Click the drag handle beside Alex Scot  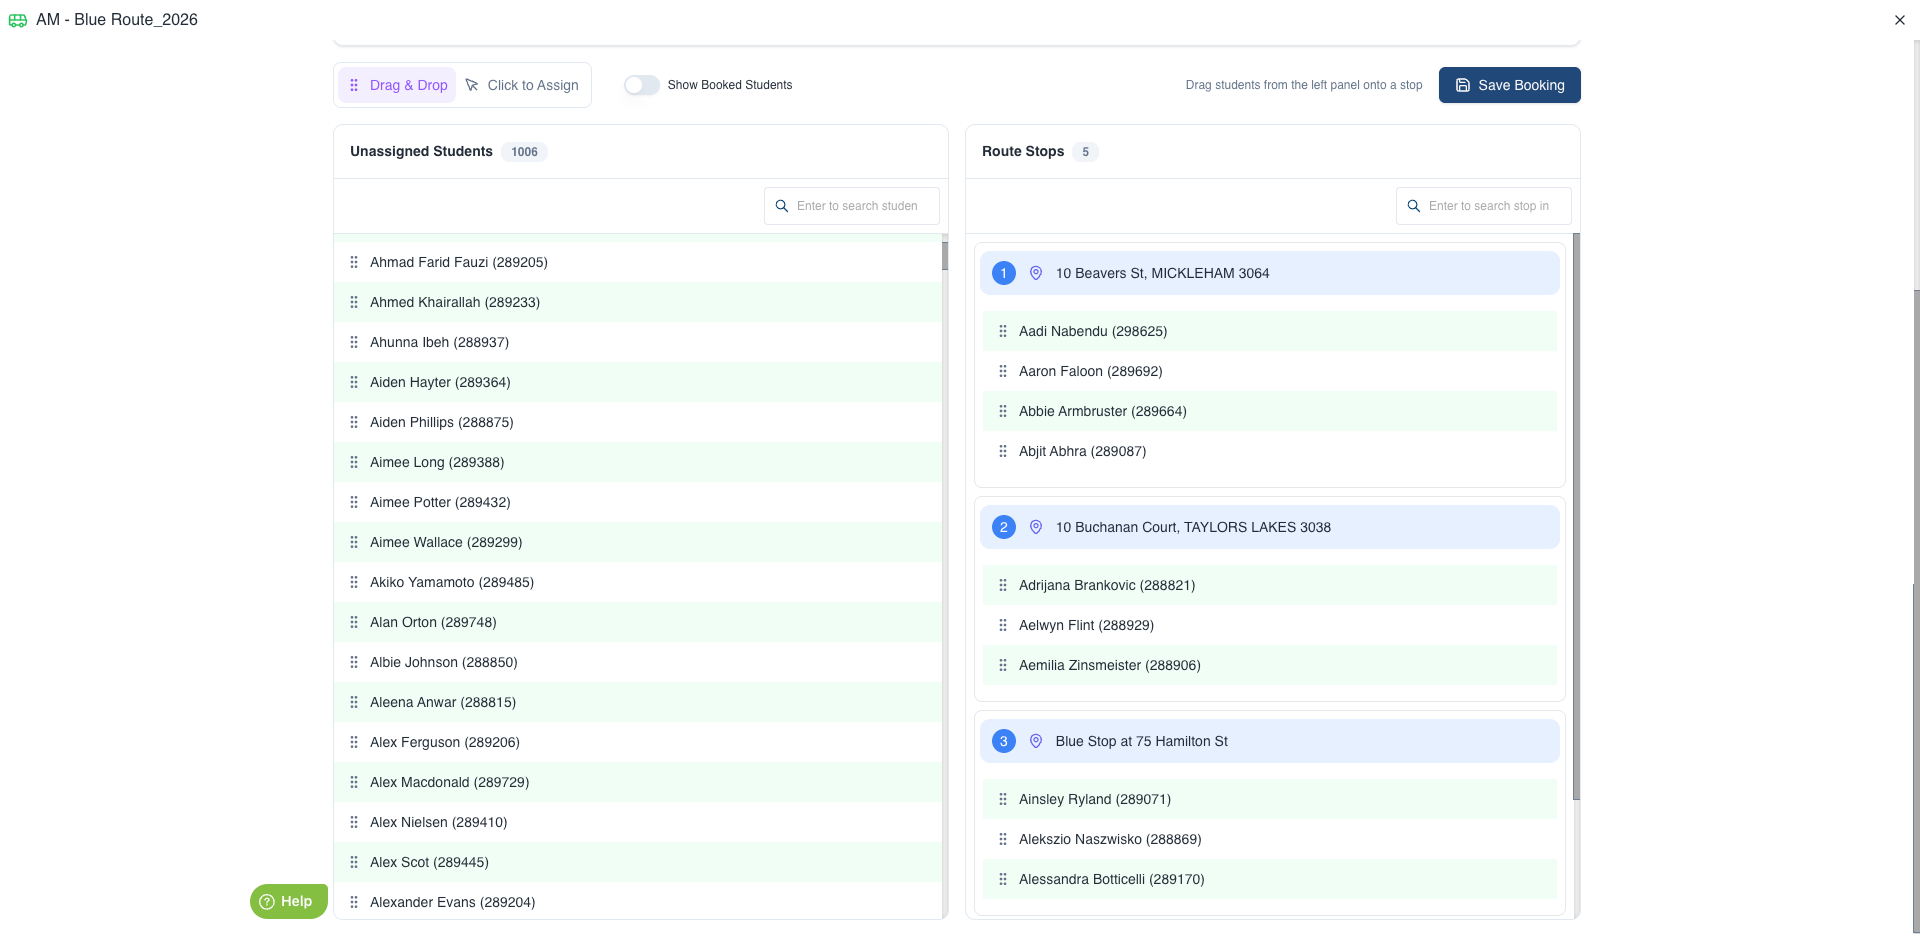coord(354,862)
